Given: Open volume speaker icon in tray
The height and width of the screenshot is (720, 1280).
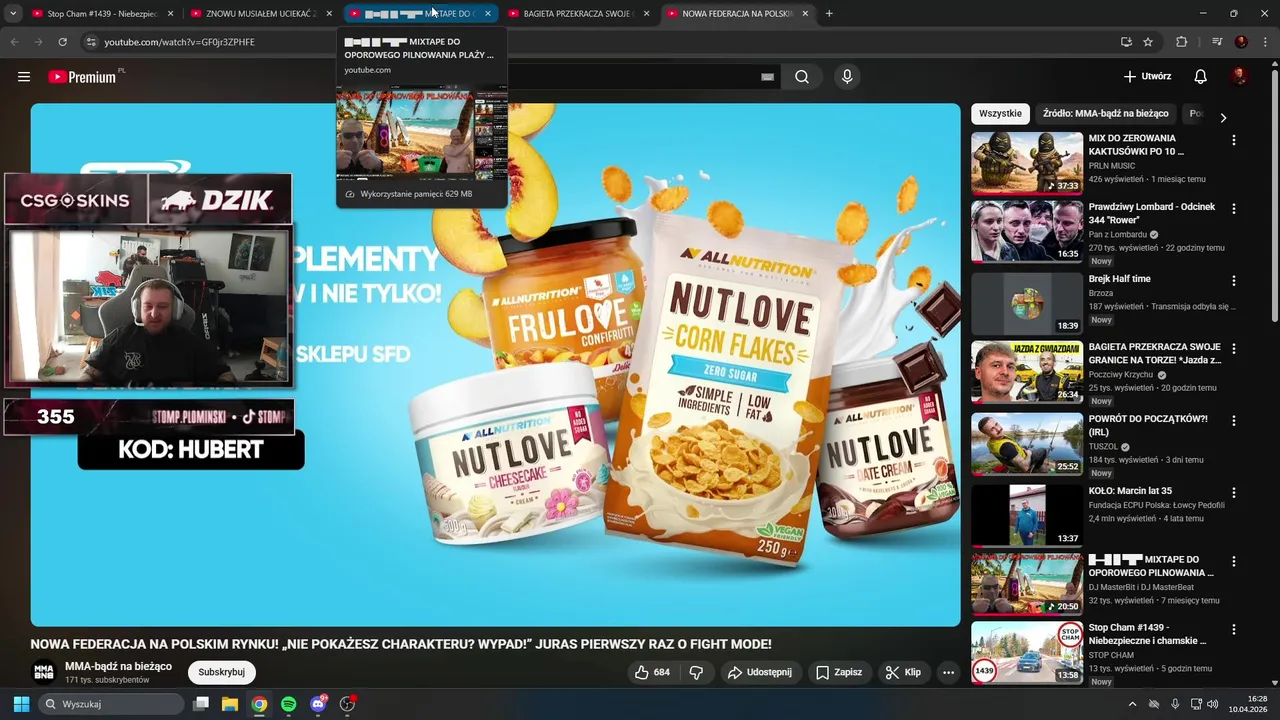Looking at the screenshot, I should click(1213, 704).
